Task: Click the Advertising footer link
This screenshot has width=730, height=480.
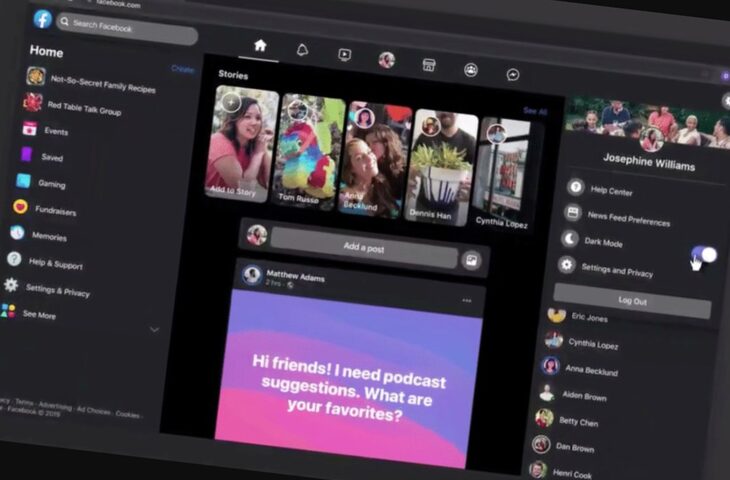Action: point(55,406)
